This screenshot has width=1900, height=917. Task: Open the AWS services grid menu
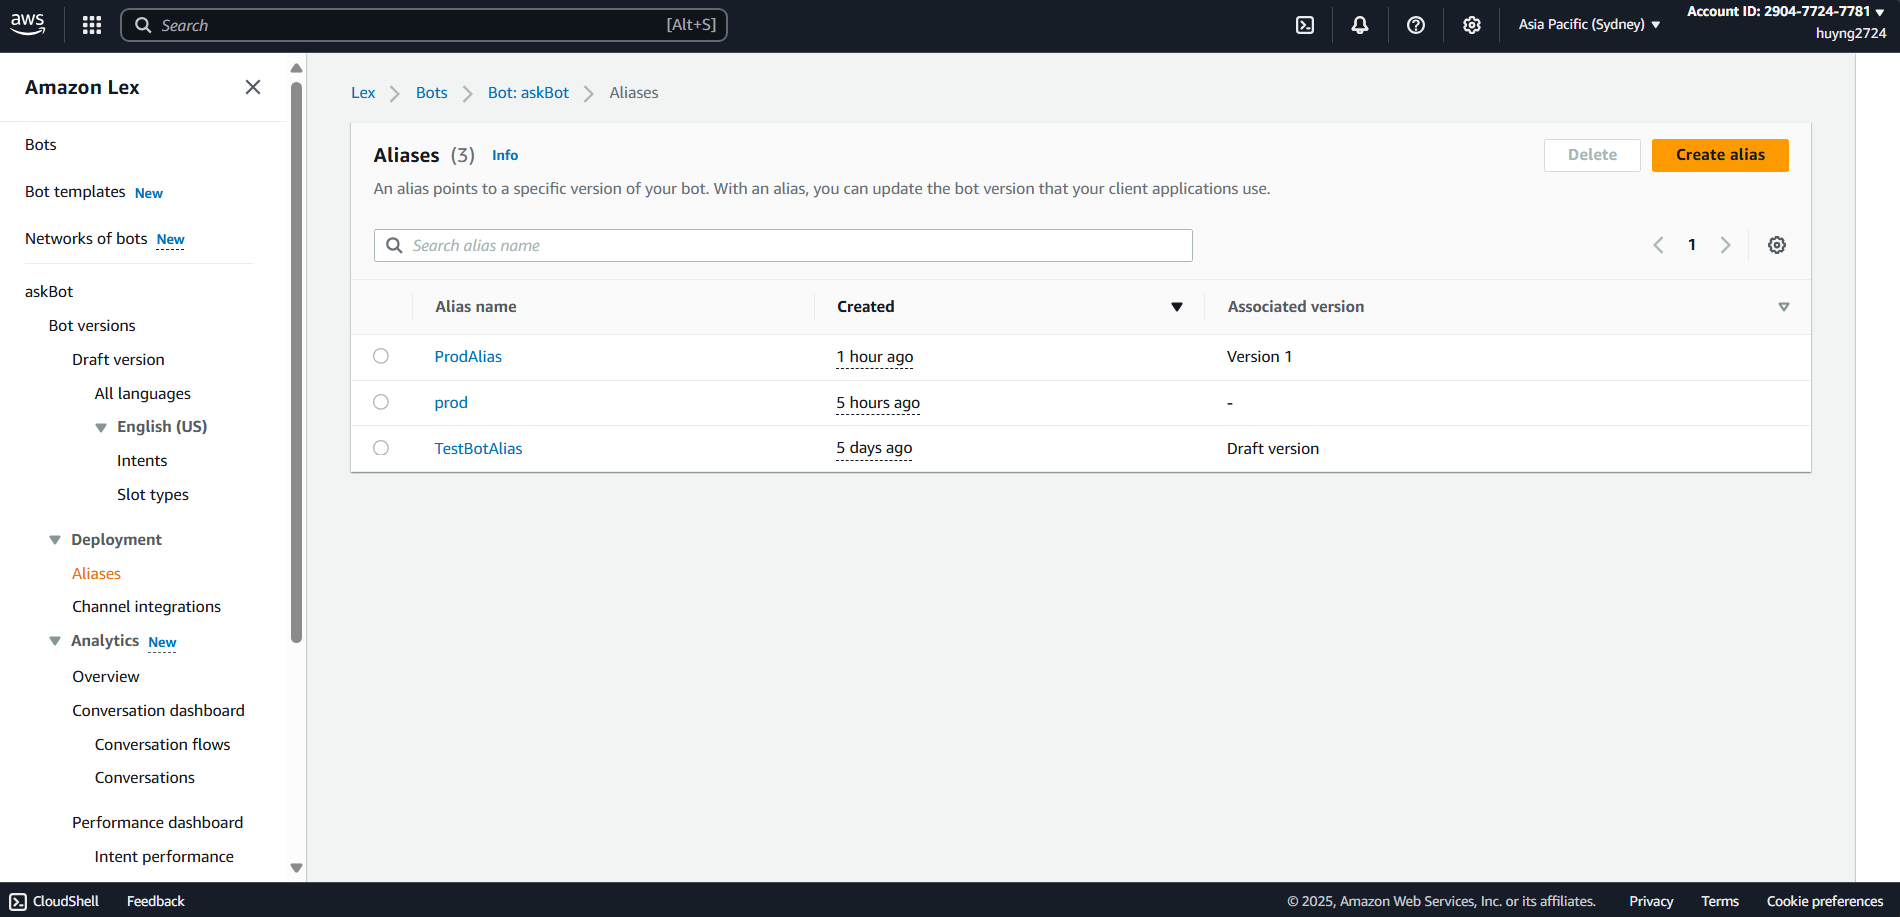[92, 25]
